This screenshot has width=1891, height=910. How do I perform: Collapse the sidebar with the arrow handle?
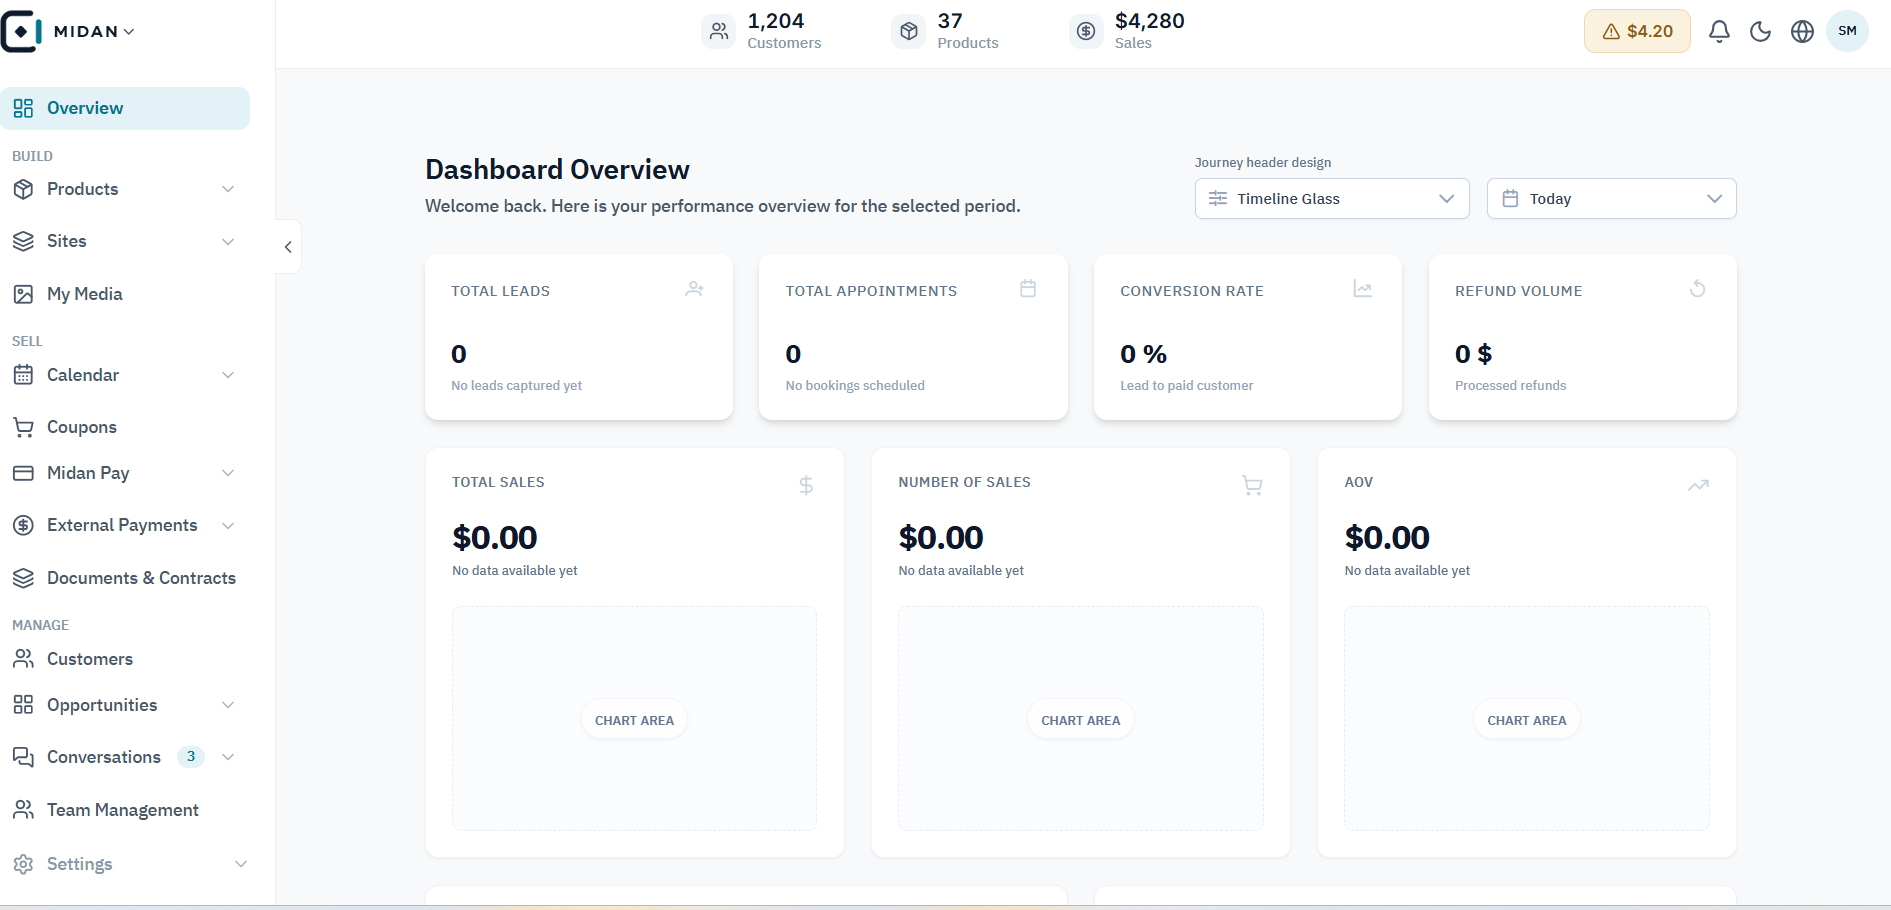288,247
